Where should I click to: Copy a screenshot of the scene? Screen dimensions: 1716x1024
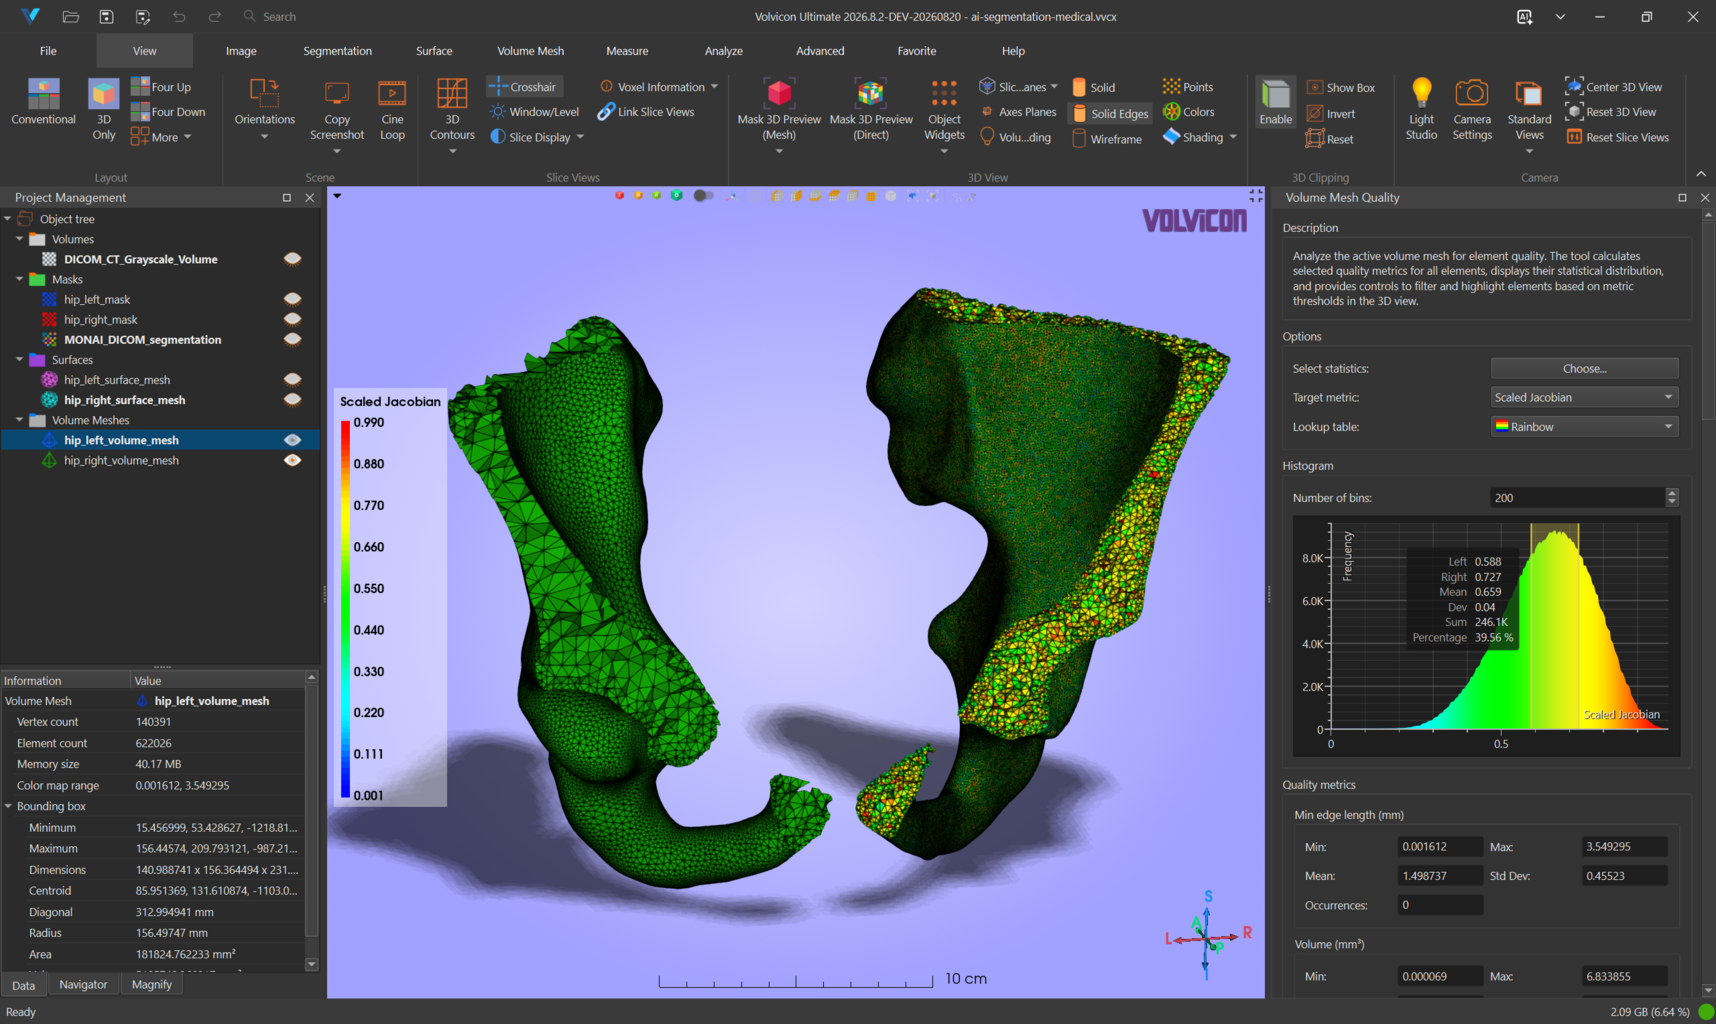coord(337,111)
